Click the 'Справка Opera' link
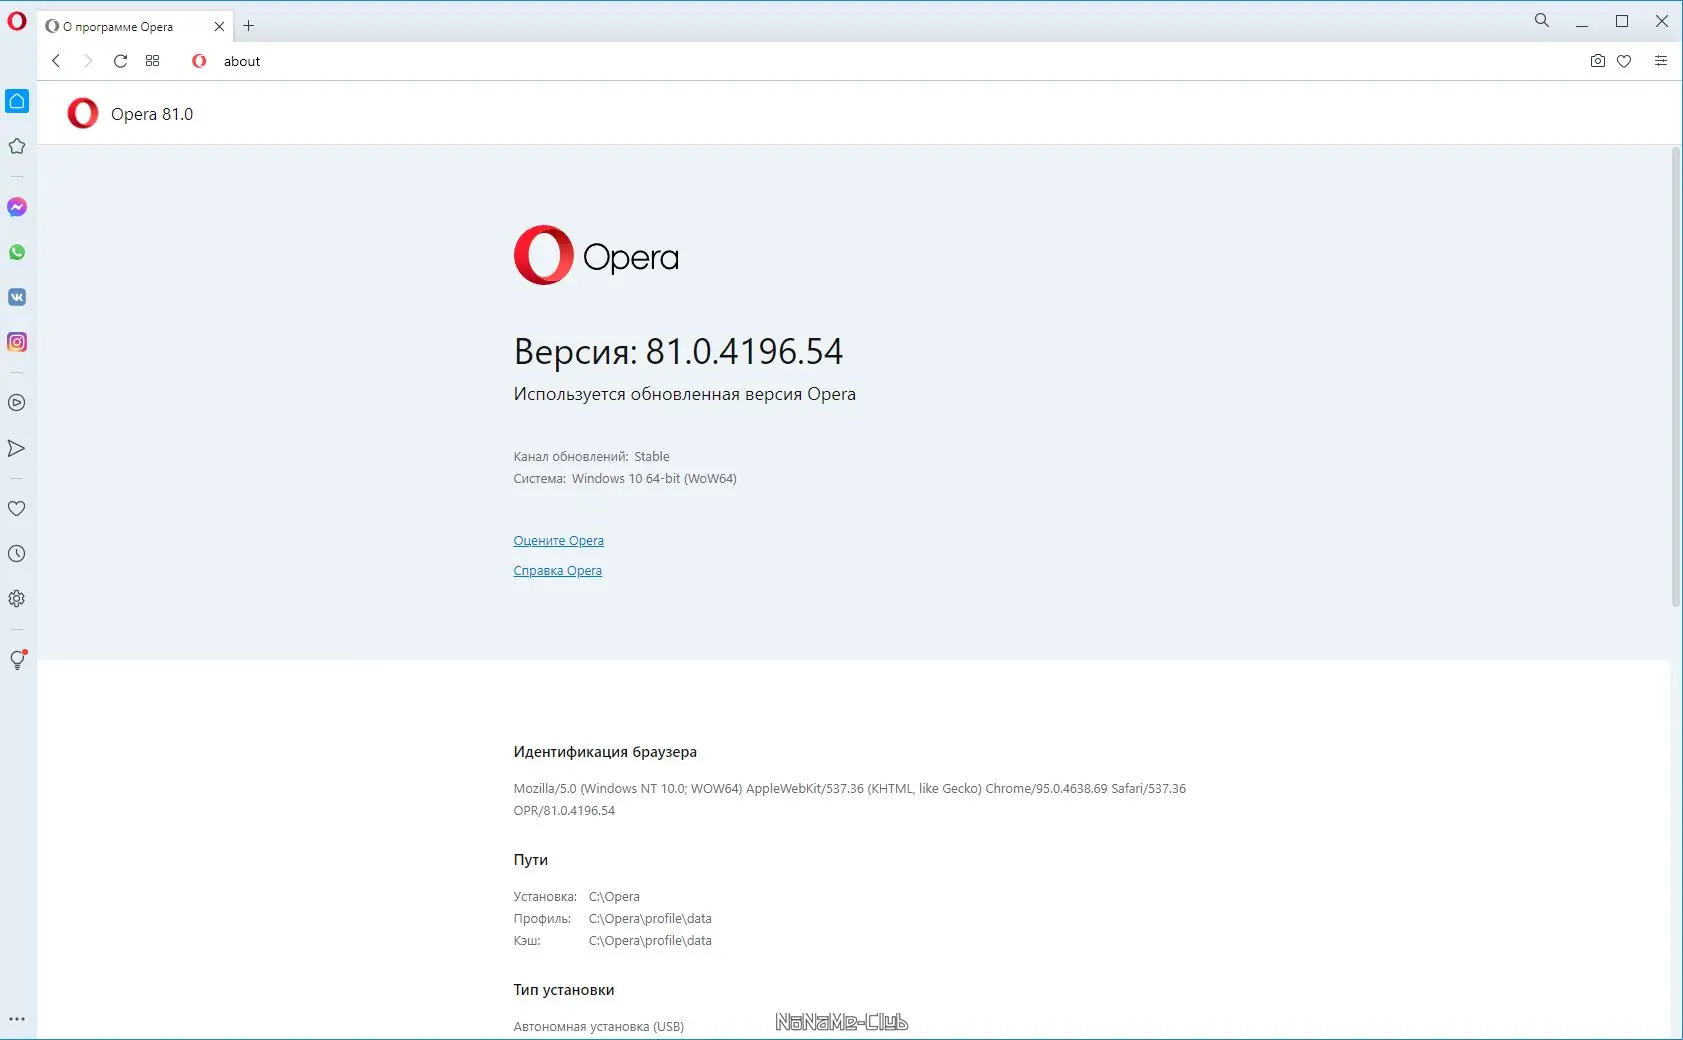Screen dimensions: 1683x1040 tap(558, 571)
